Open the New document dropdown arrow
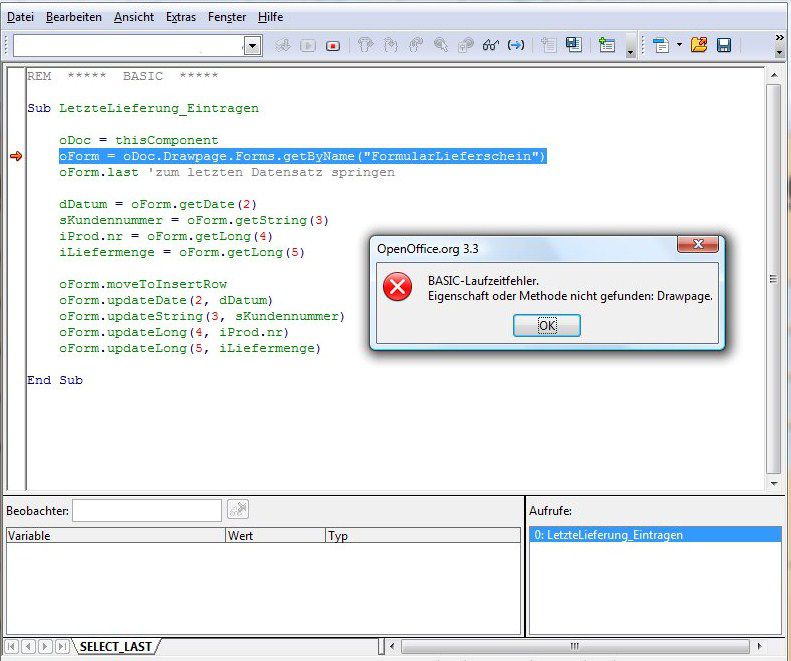Image resolution: width=791 pixels, height=661 pixels. pyautogui.click(x=679, y=45)
